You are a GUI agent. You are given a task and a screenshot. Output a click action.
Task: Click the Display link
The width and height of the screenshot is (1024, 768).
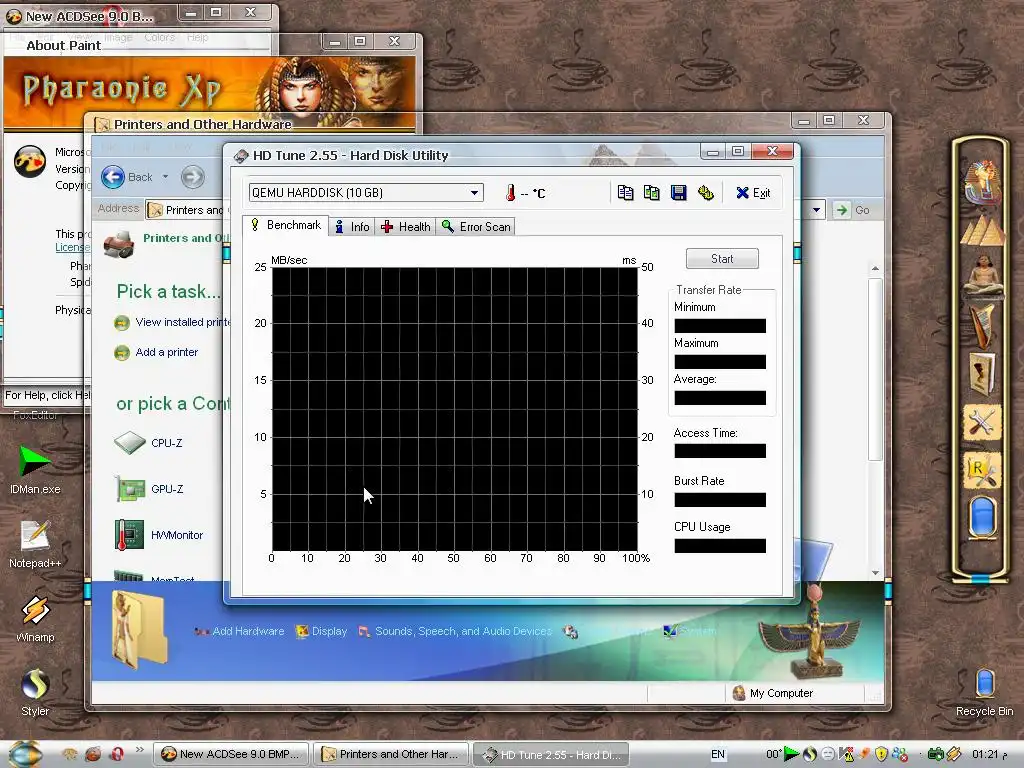tap(321, 632)
